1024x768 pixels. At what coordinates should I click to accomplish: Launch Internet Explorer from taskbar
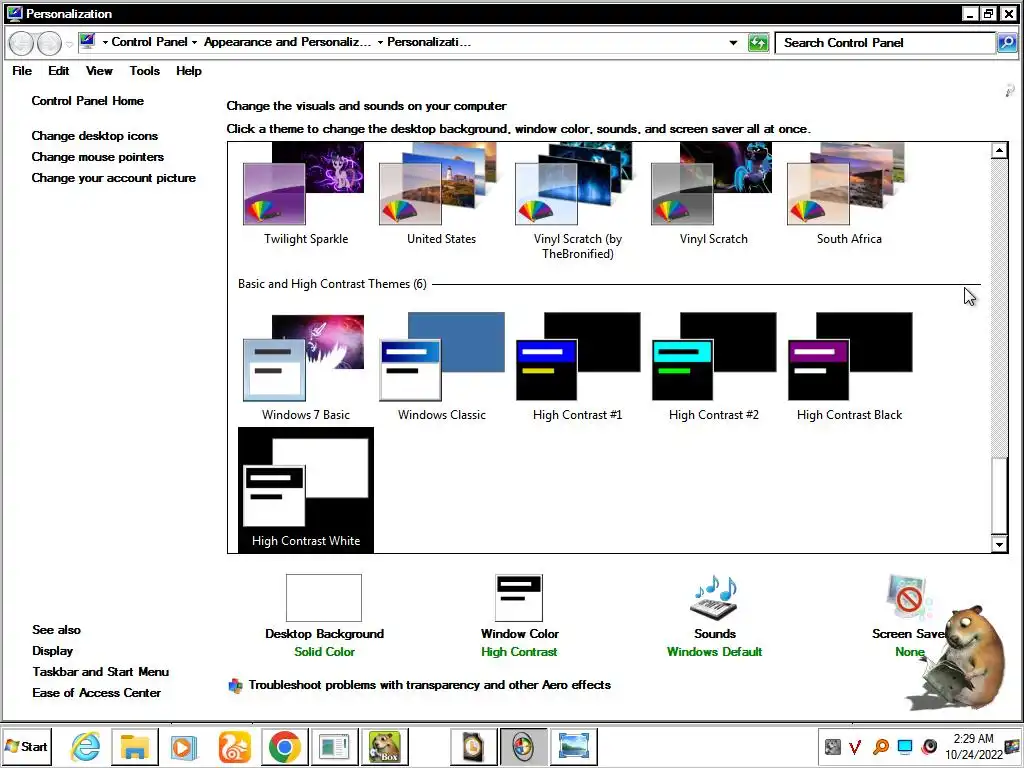coord(86,746)
